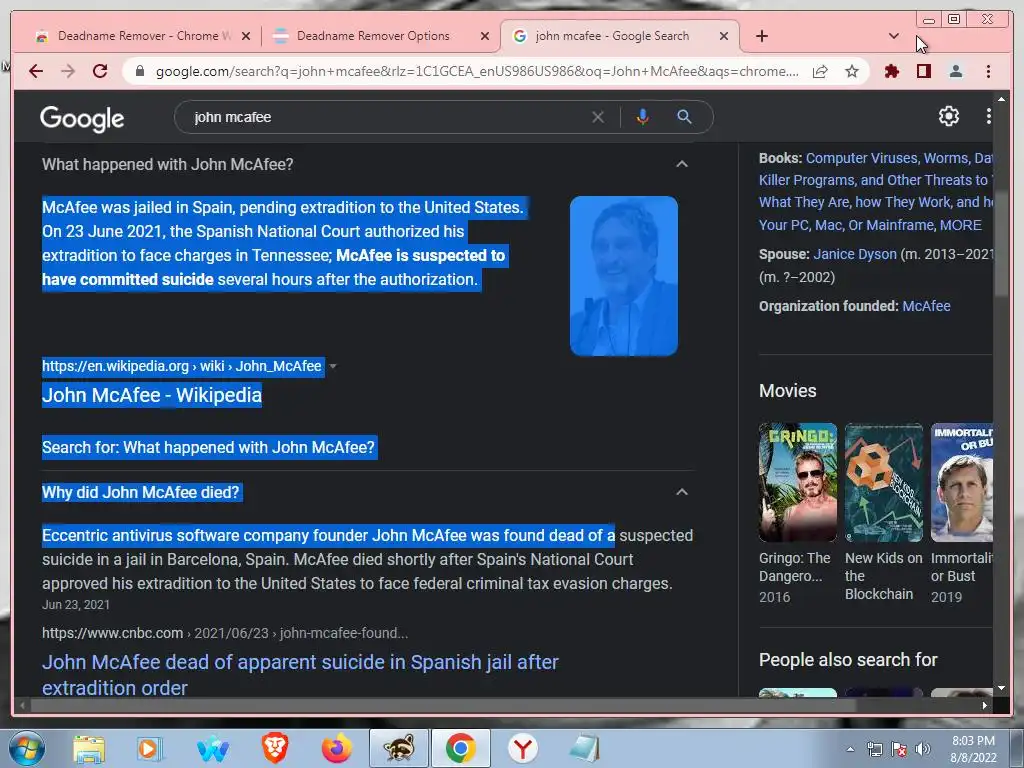
Task: Collapse Why did John McAfee died question
Action: tap(681, 492)
